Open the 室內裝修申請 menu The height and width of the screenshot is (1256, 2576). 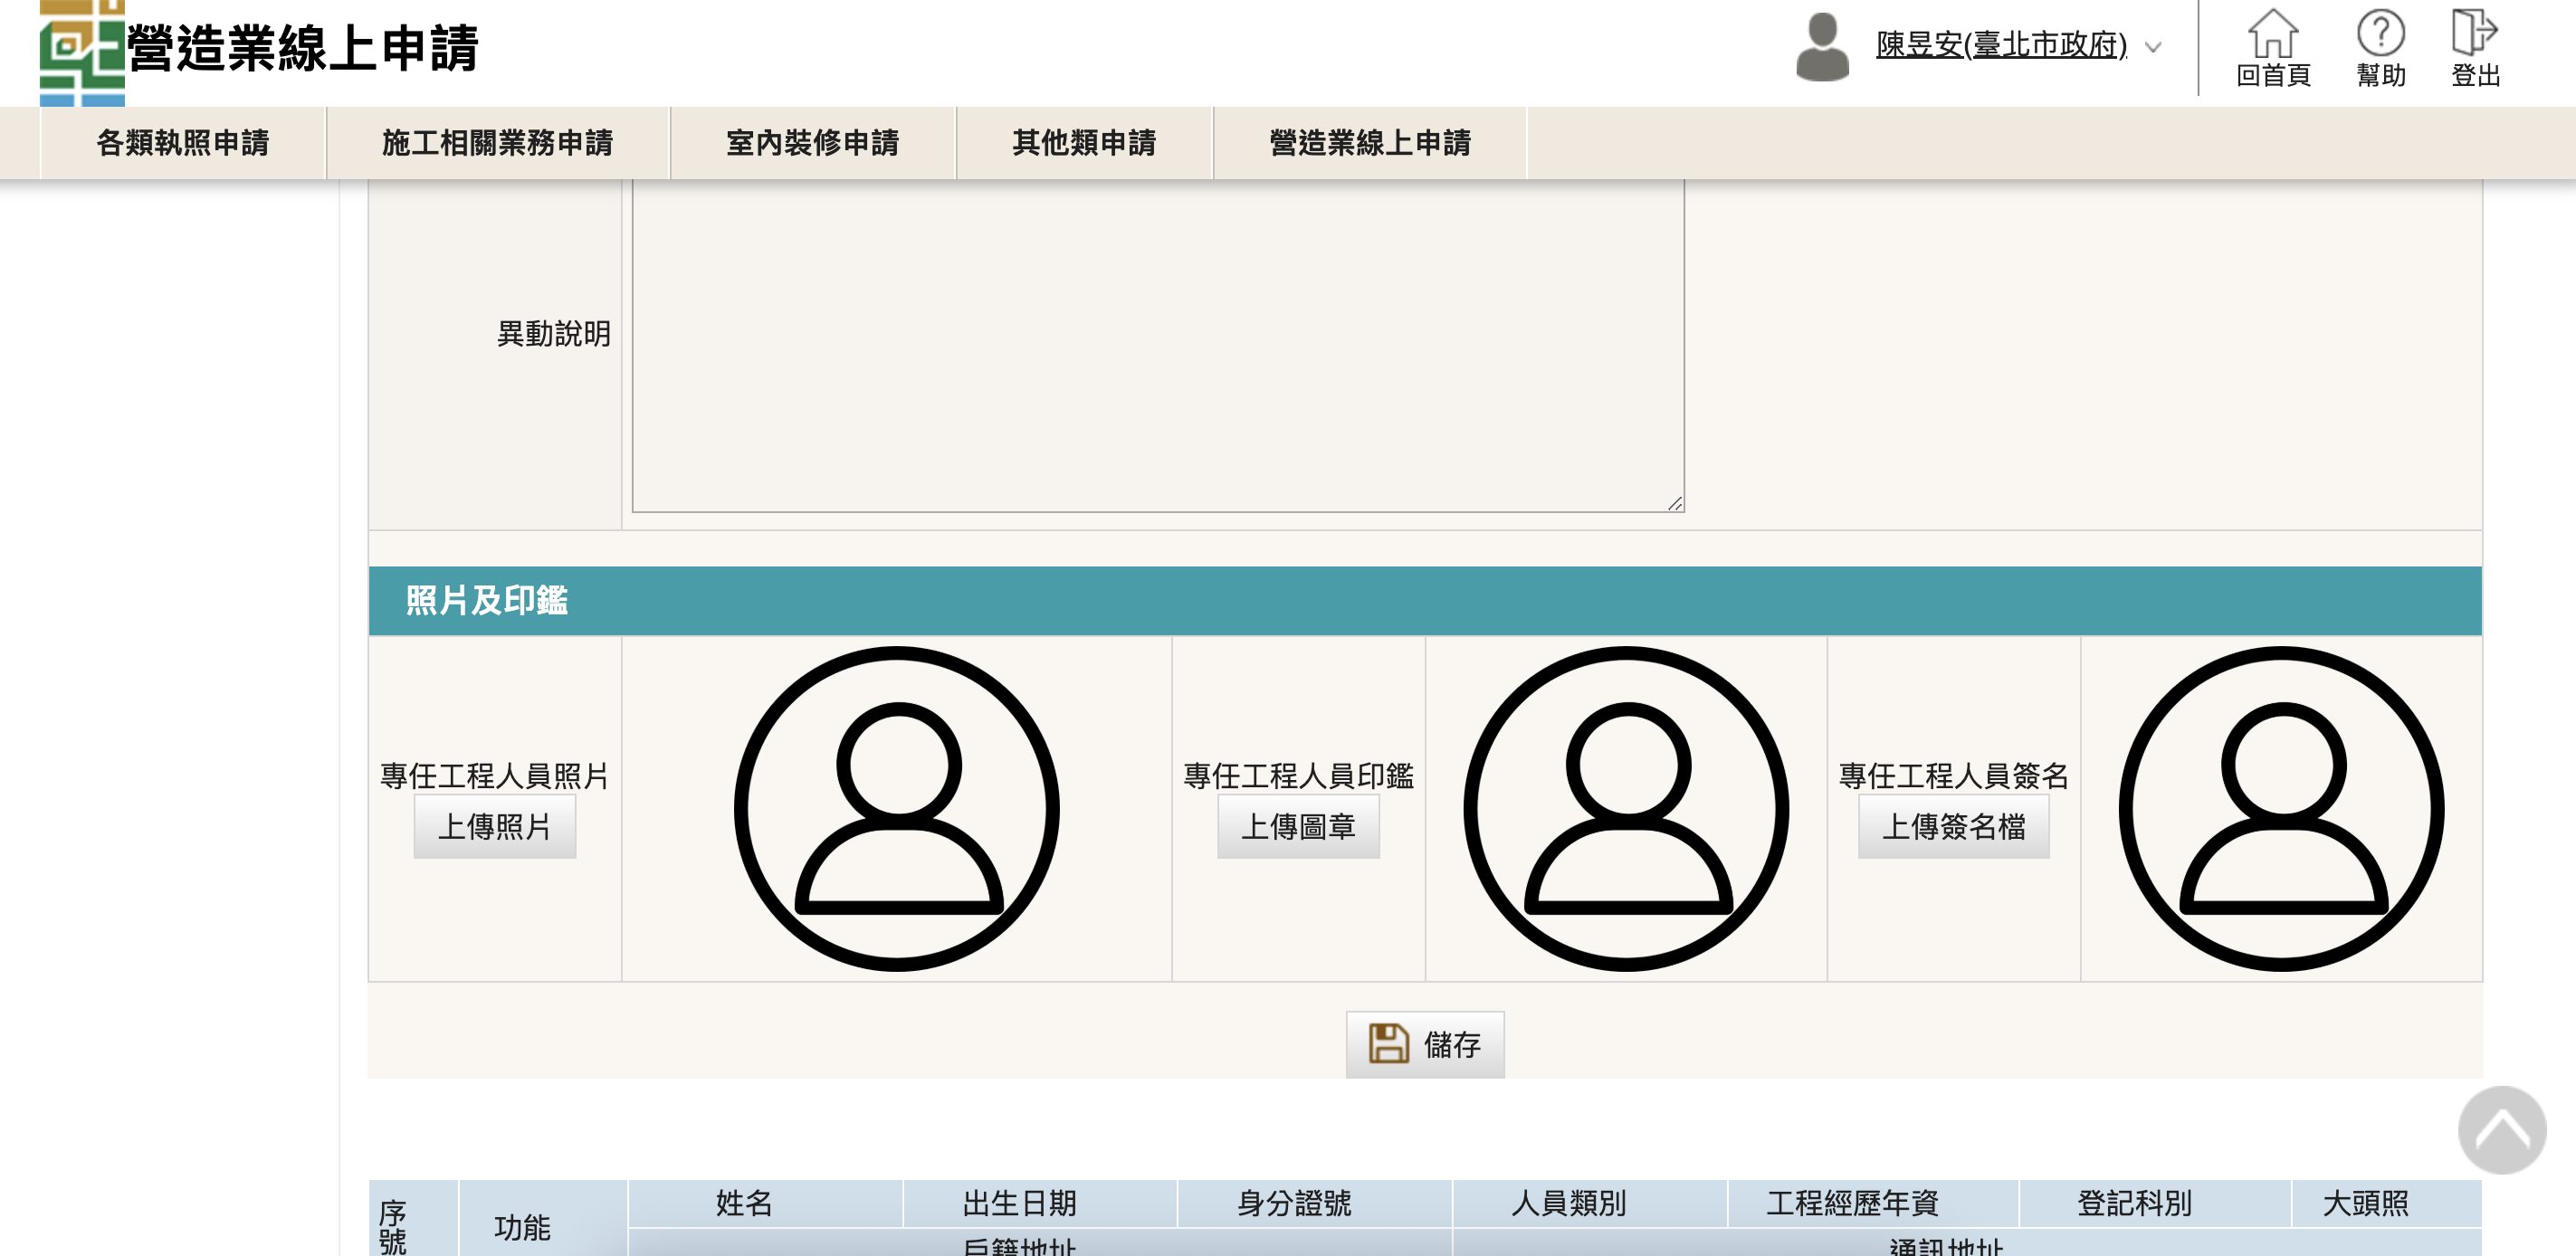tap(812, 143)
